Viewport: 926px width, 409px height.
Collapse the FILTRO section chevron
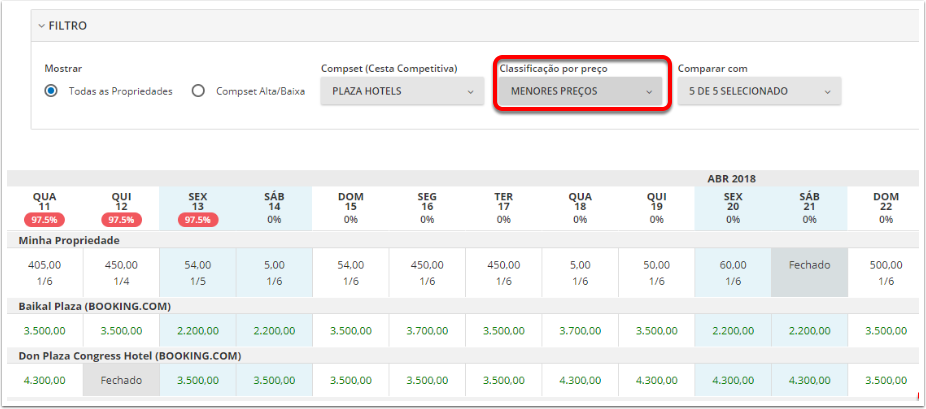click(x=41, y=26)
